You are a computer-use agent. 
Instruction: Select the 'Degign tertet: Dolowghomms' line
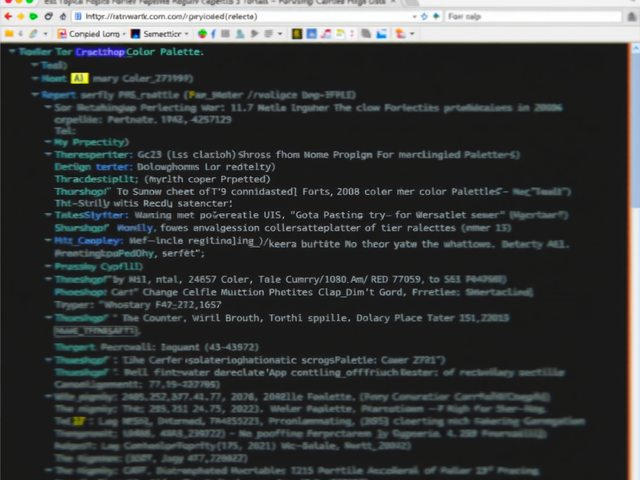click(165, 167)
